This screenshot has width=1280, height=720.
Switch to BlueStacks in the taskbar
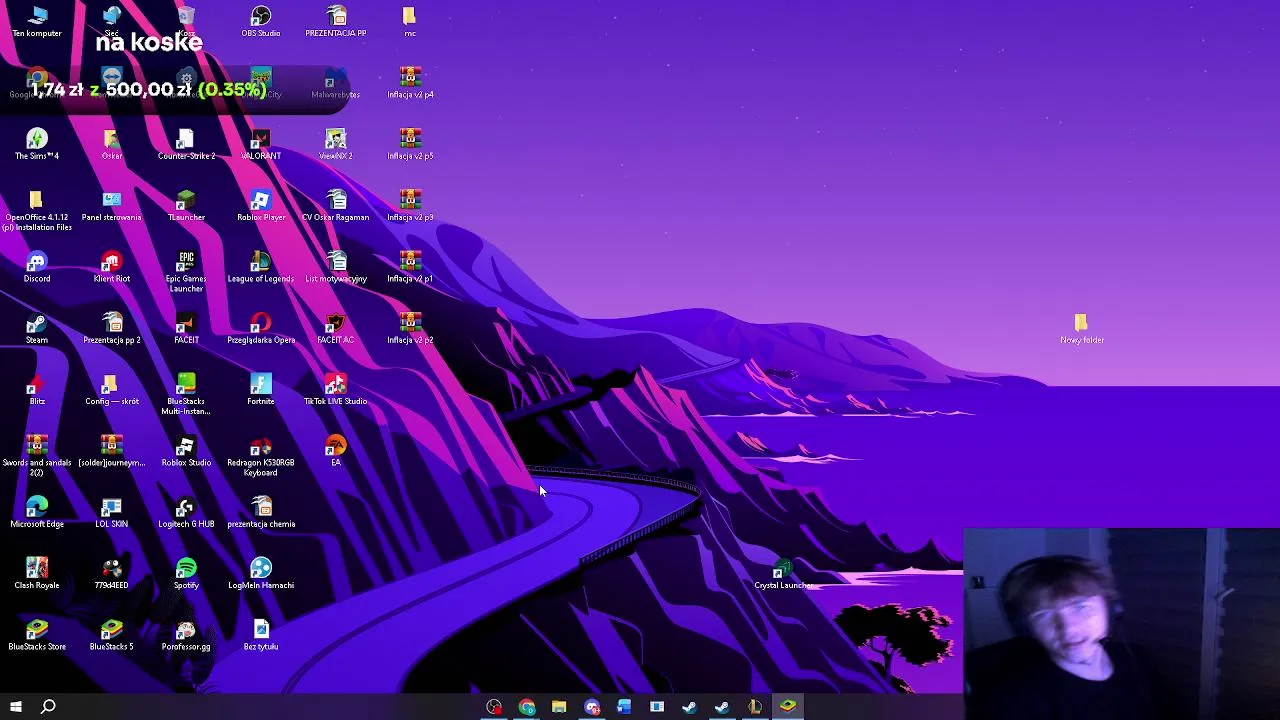[788, 707]
